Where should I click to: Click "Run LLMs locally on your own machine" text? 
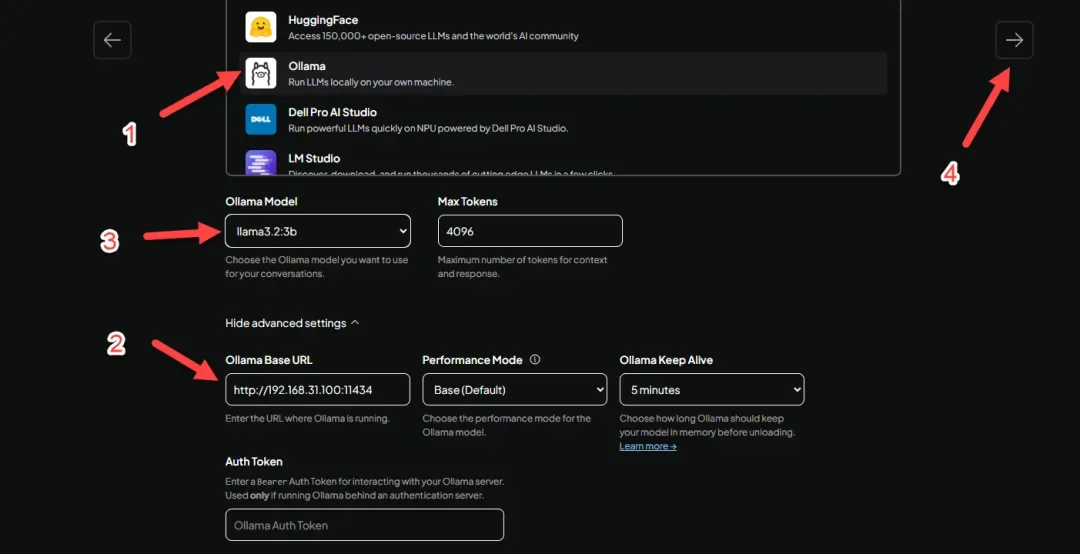(371, 82)
